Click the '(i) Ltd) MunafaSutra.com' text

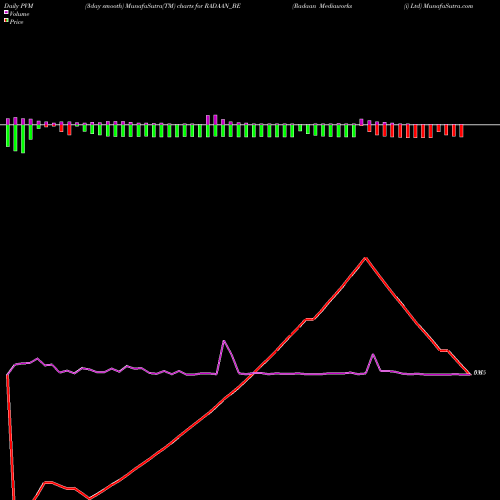tap(438, 6)
